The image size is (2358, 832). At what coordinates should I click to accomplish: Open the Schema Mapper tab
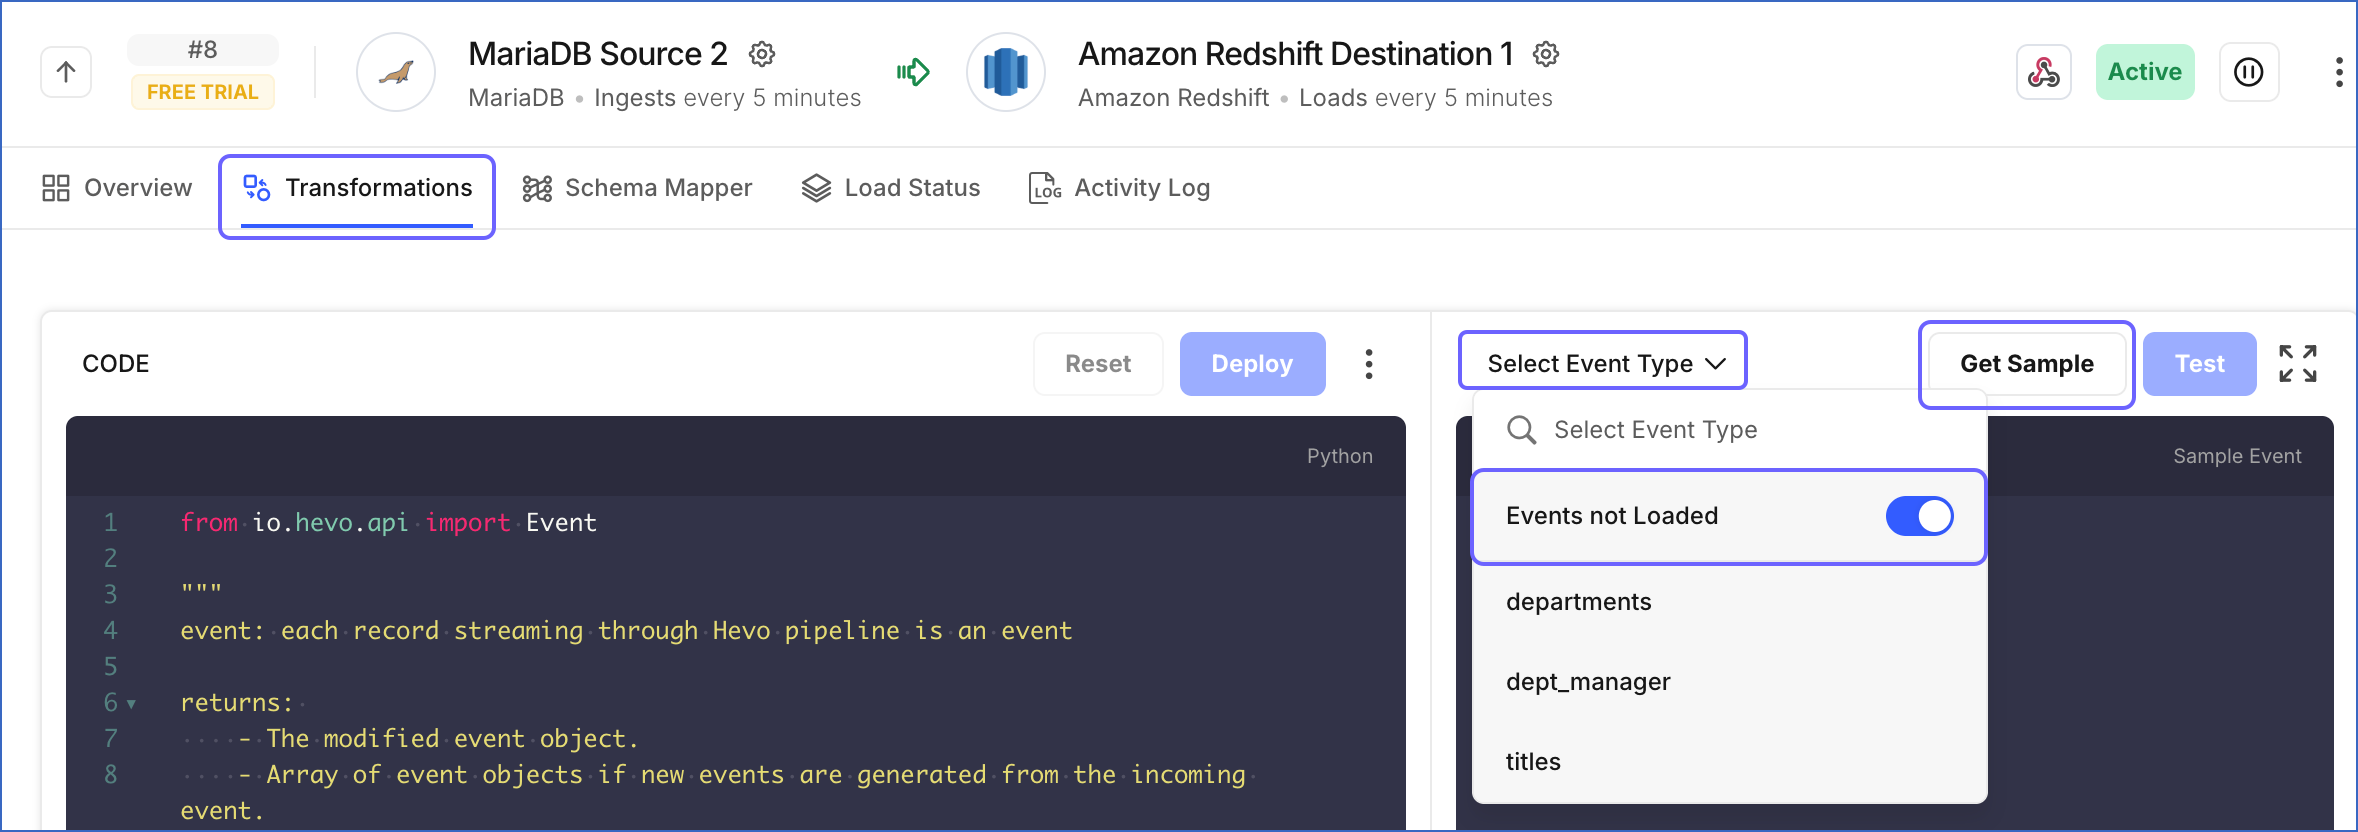coord(637,188)
